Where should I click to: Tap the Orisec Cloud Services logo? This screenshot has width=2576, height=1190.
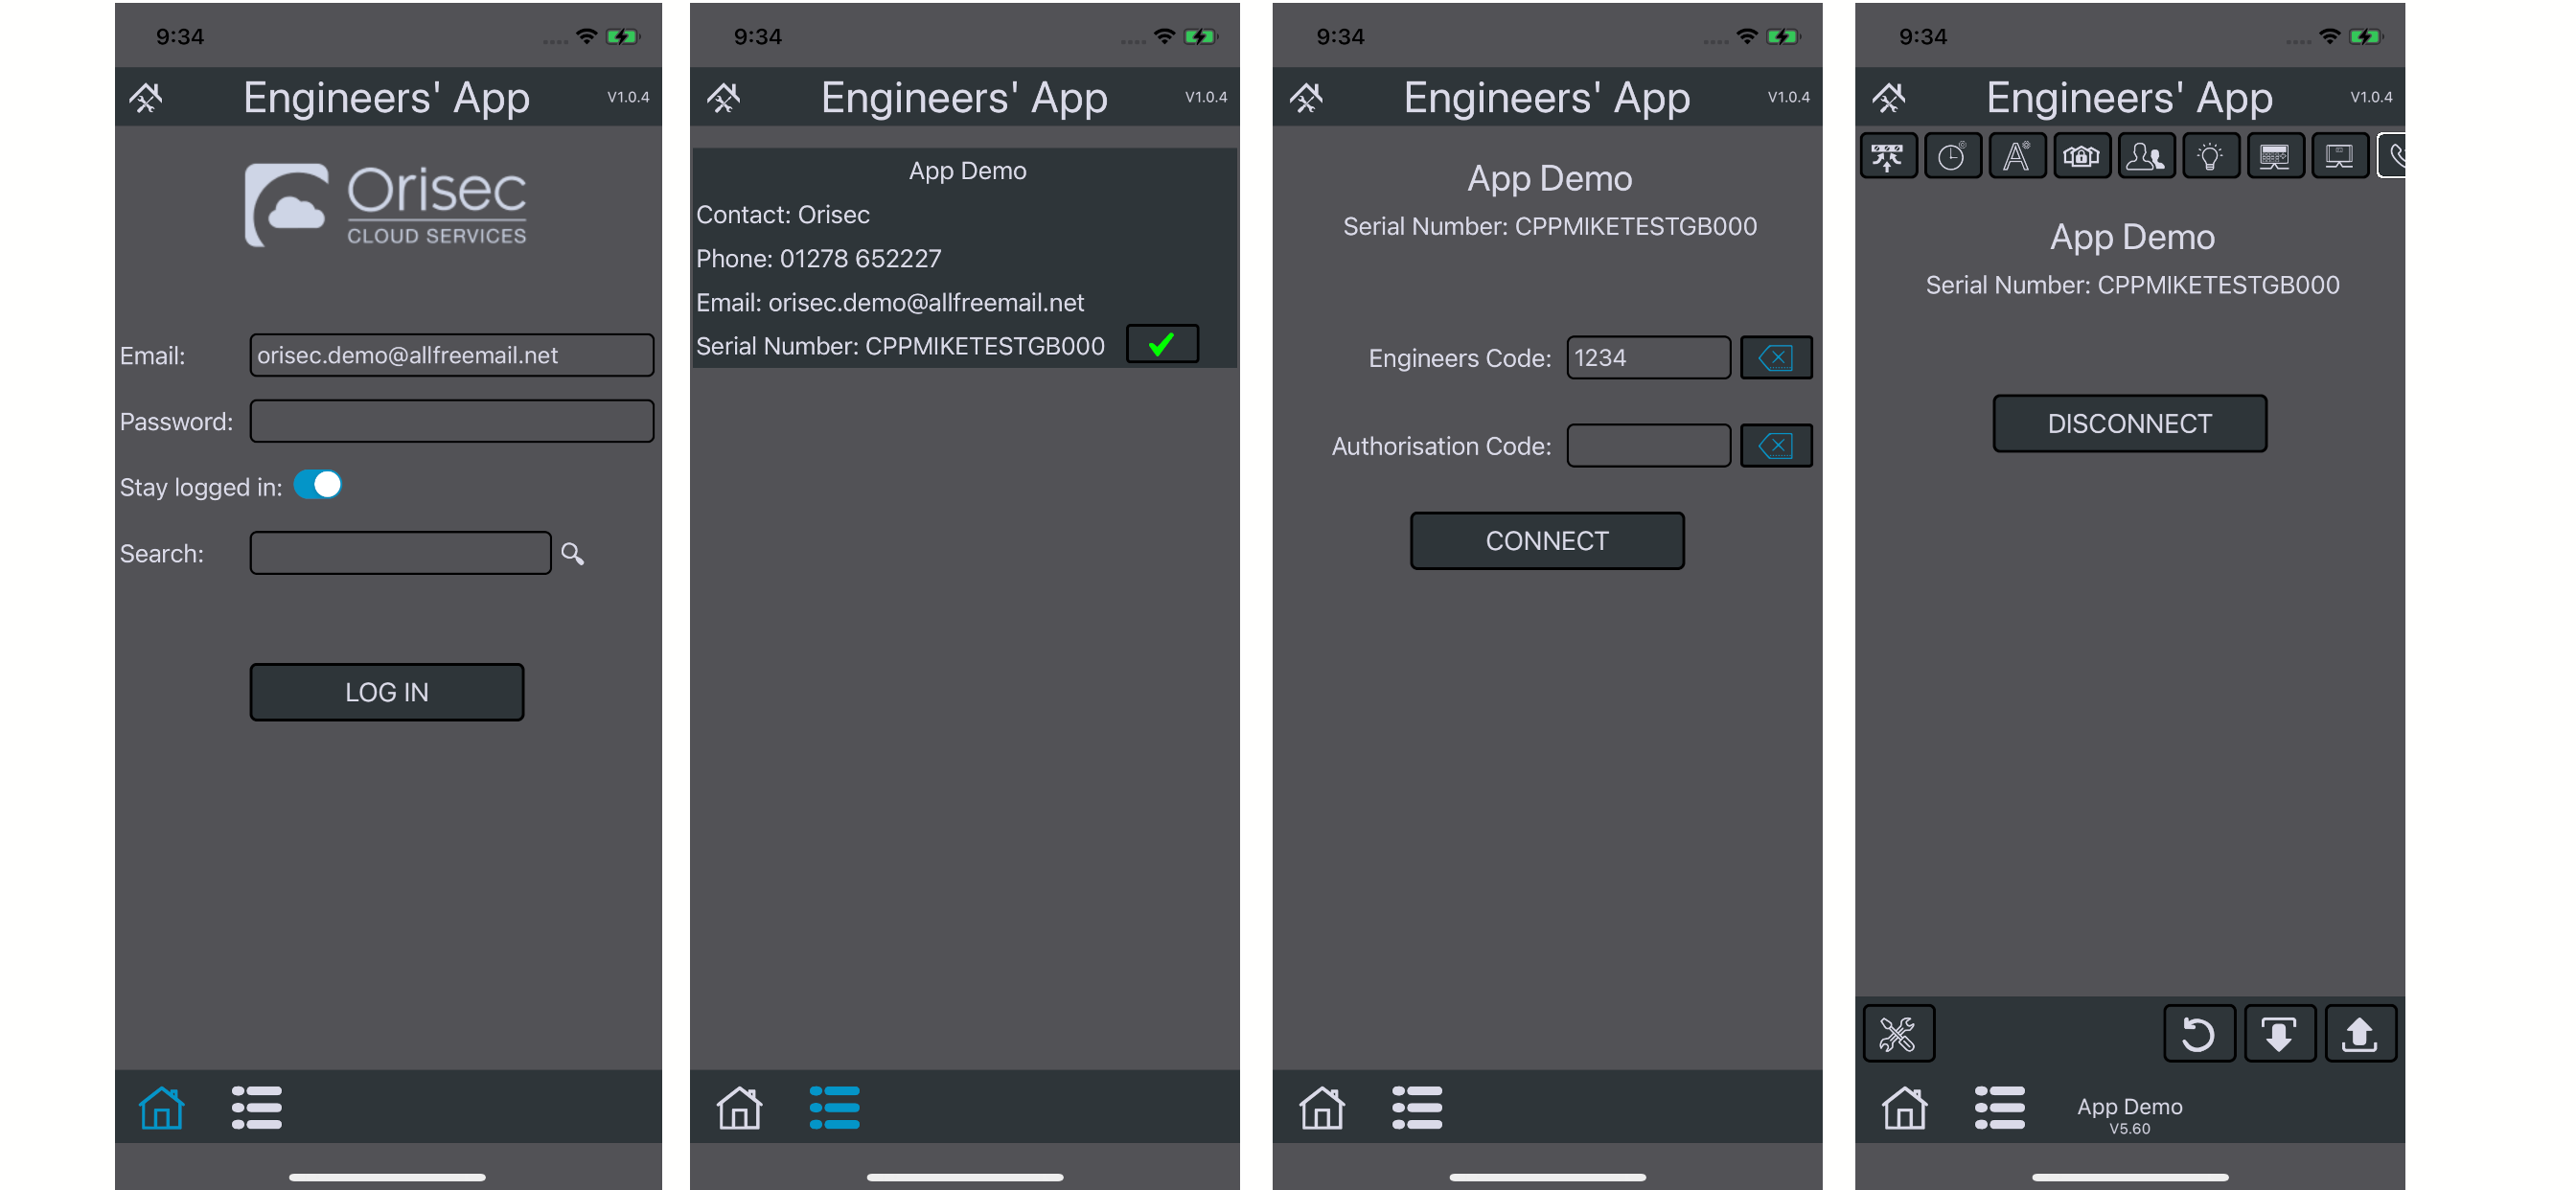(386, 205)
